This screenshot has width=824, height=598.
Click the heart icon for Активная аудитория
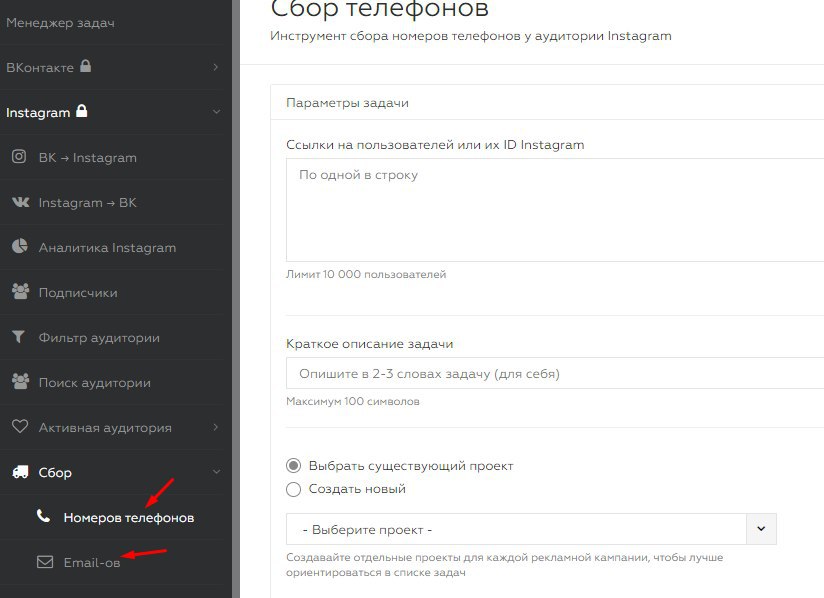click(20, 426)
